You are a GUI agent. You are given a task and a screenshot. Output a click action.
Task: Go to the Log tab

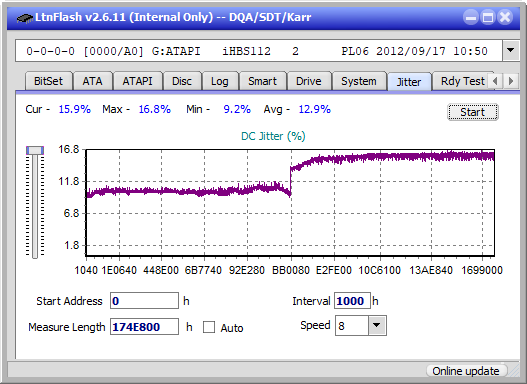coord(219,81)
